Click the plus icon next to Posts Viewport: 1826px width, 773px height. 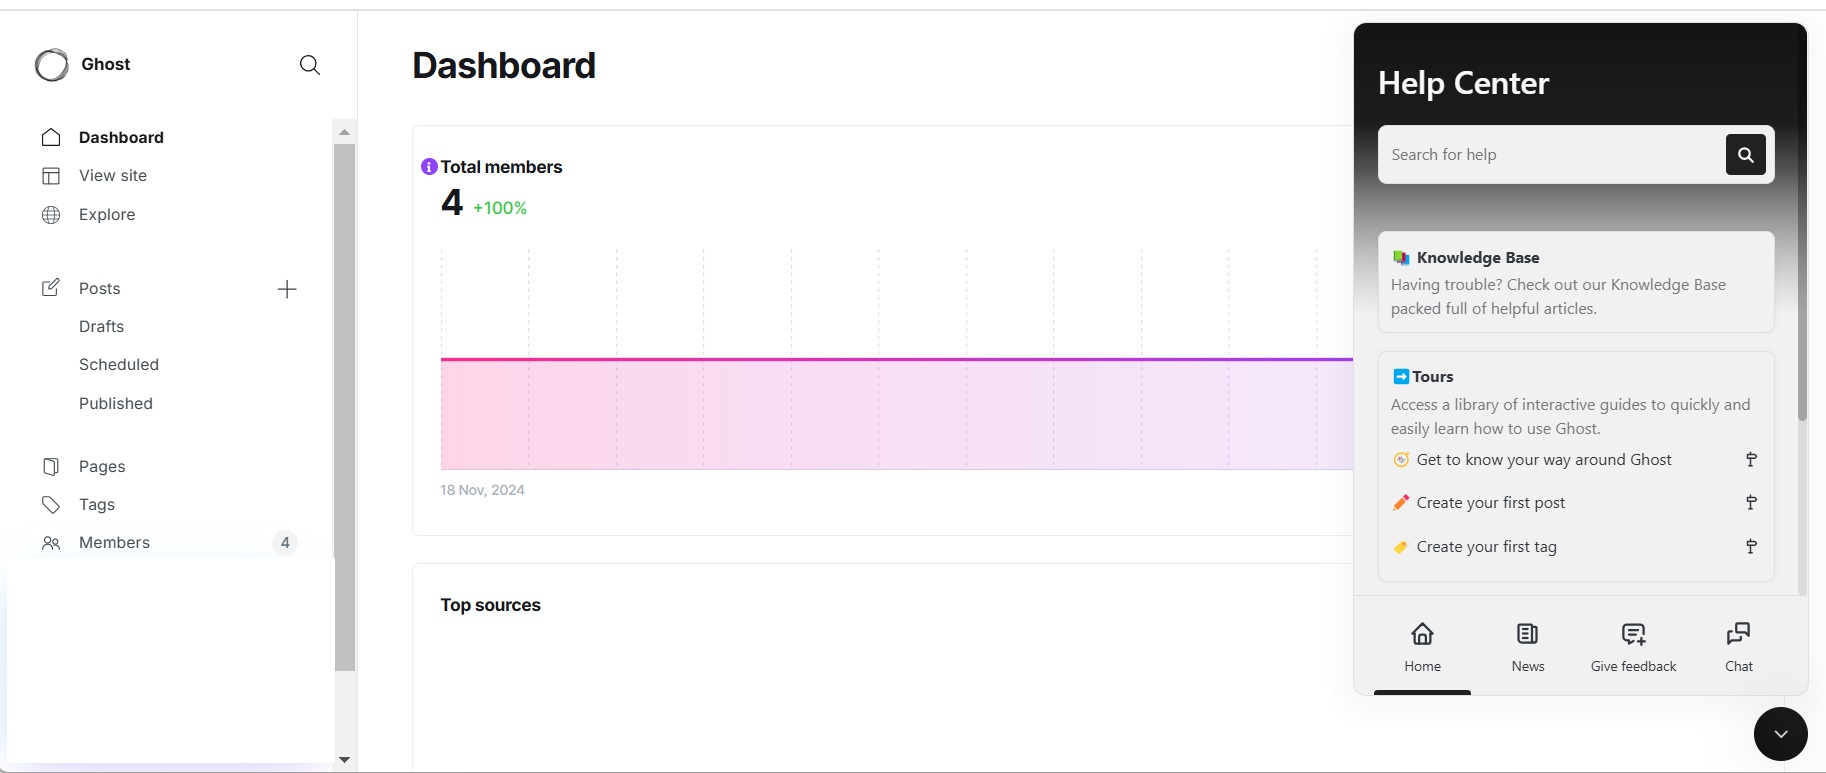tap(287, 289)
